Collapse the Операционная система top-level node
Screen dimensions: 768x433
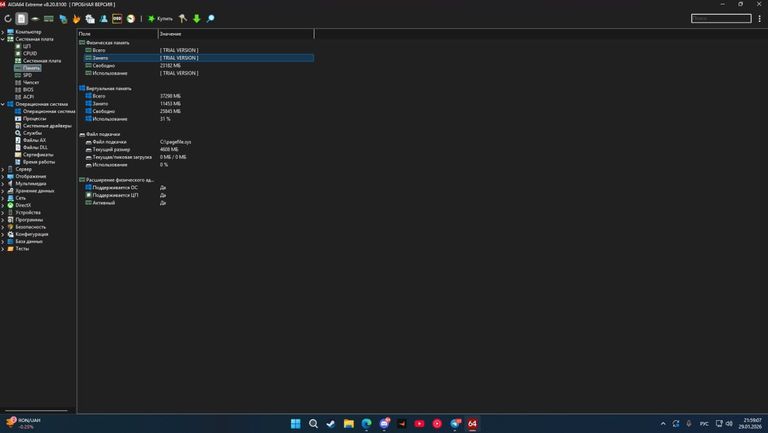(3, 104)
